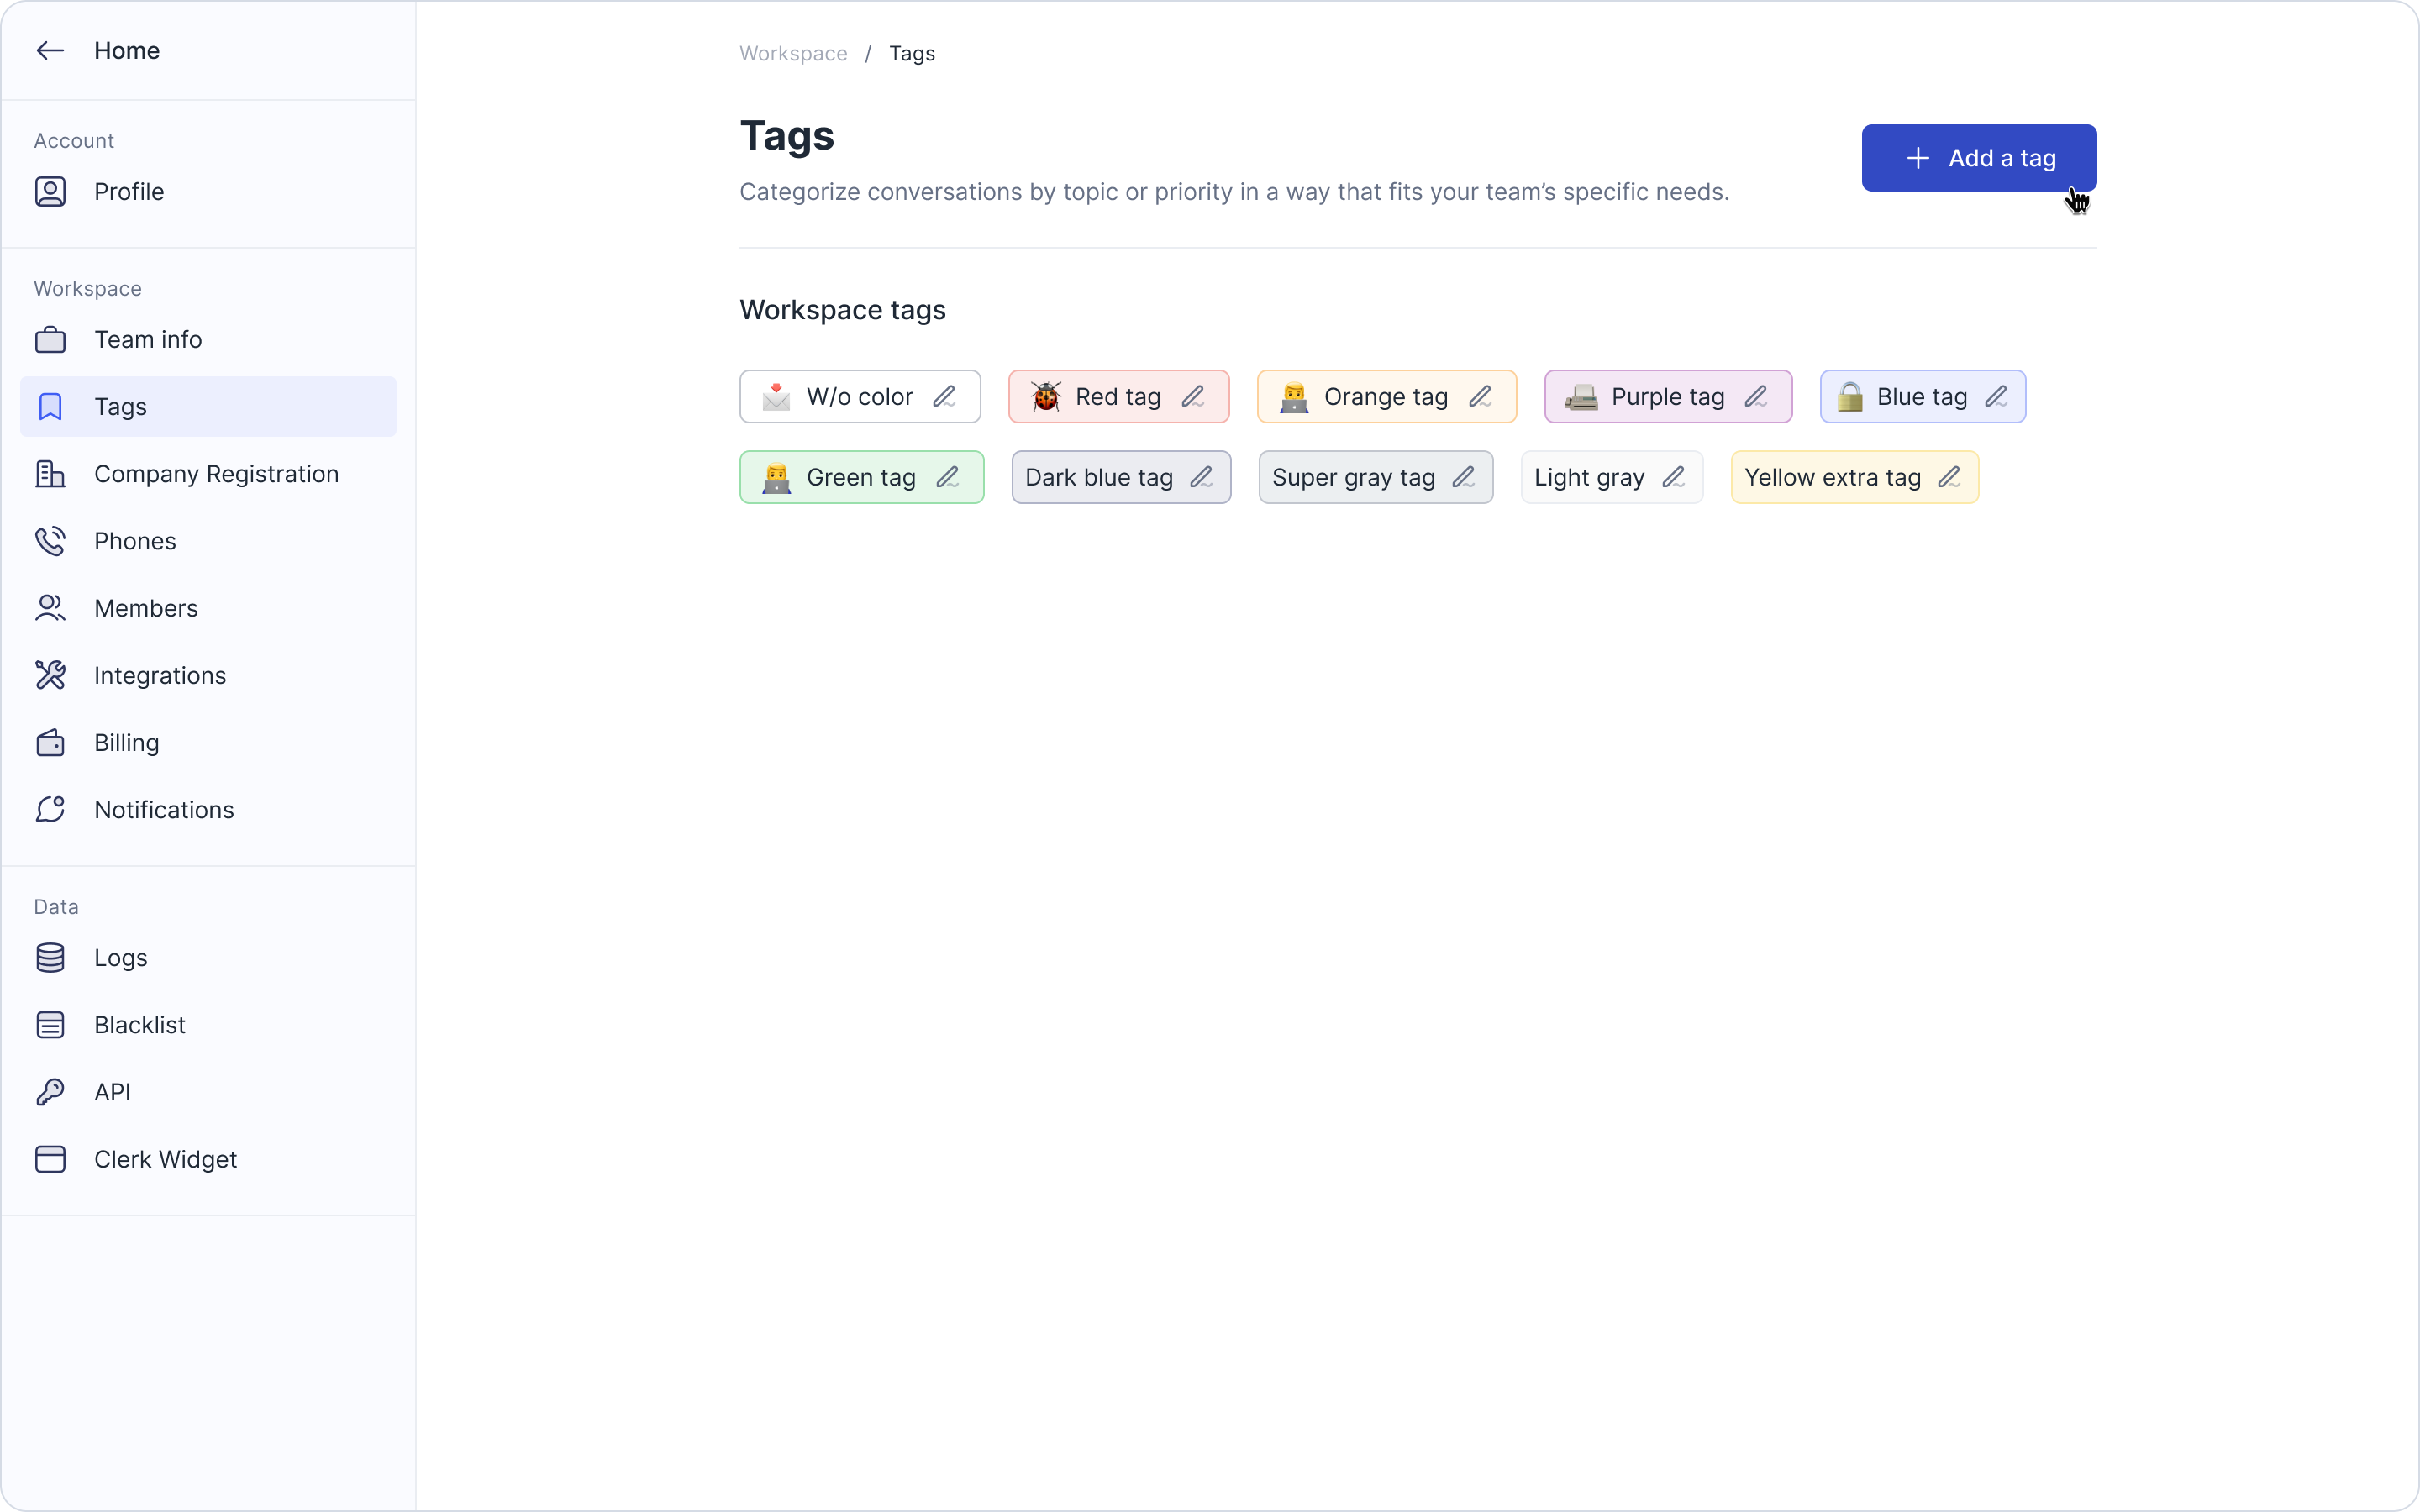Edit the Green tag with its pencil icon
The height and width of the screenshot is (1512, 2420).
point(947,478)
